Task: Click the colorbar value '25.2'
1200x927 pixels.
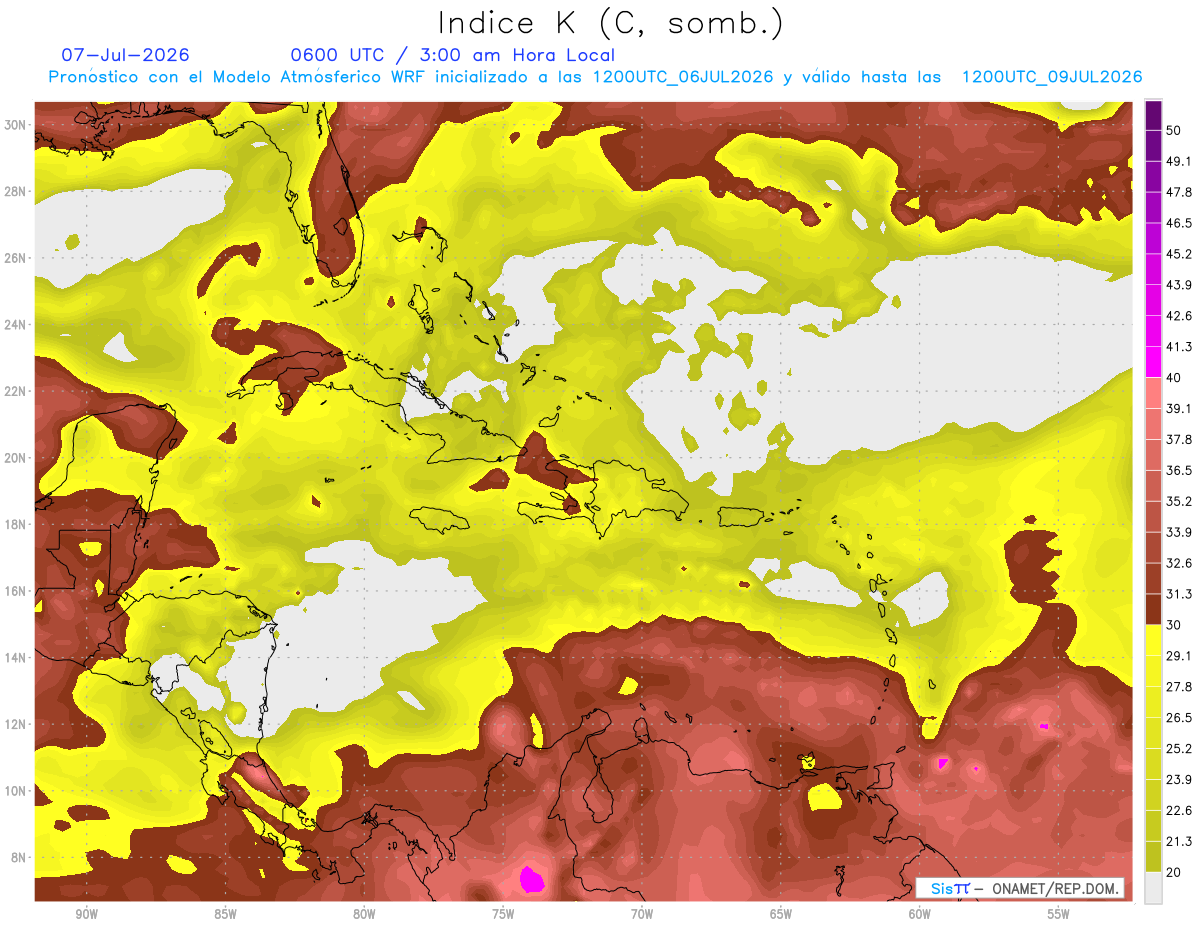Action: pos(1178,748)
